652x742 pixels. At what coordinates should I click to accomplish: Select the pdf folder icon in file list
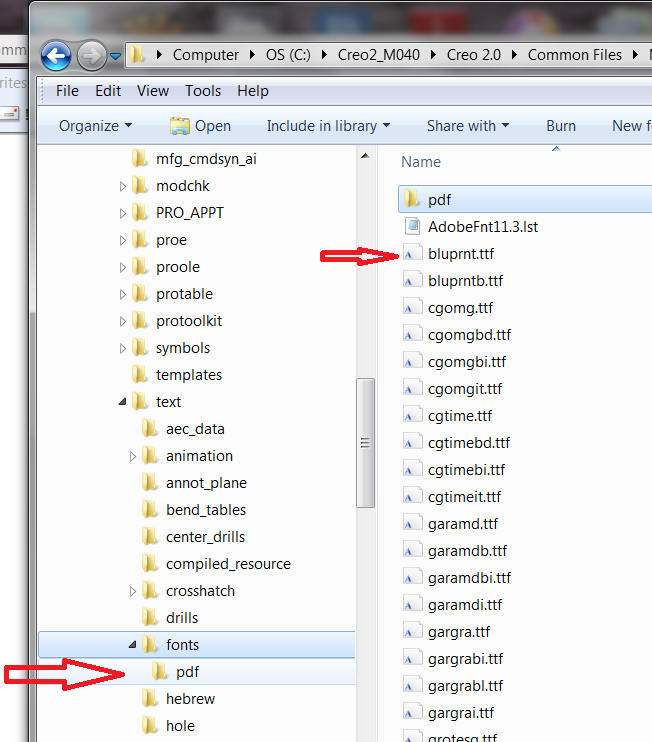coord(412,199)
